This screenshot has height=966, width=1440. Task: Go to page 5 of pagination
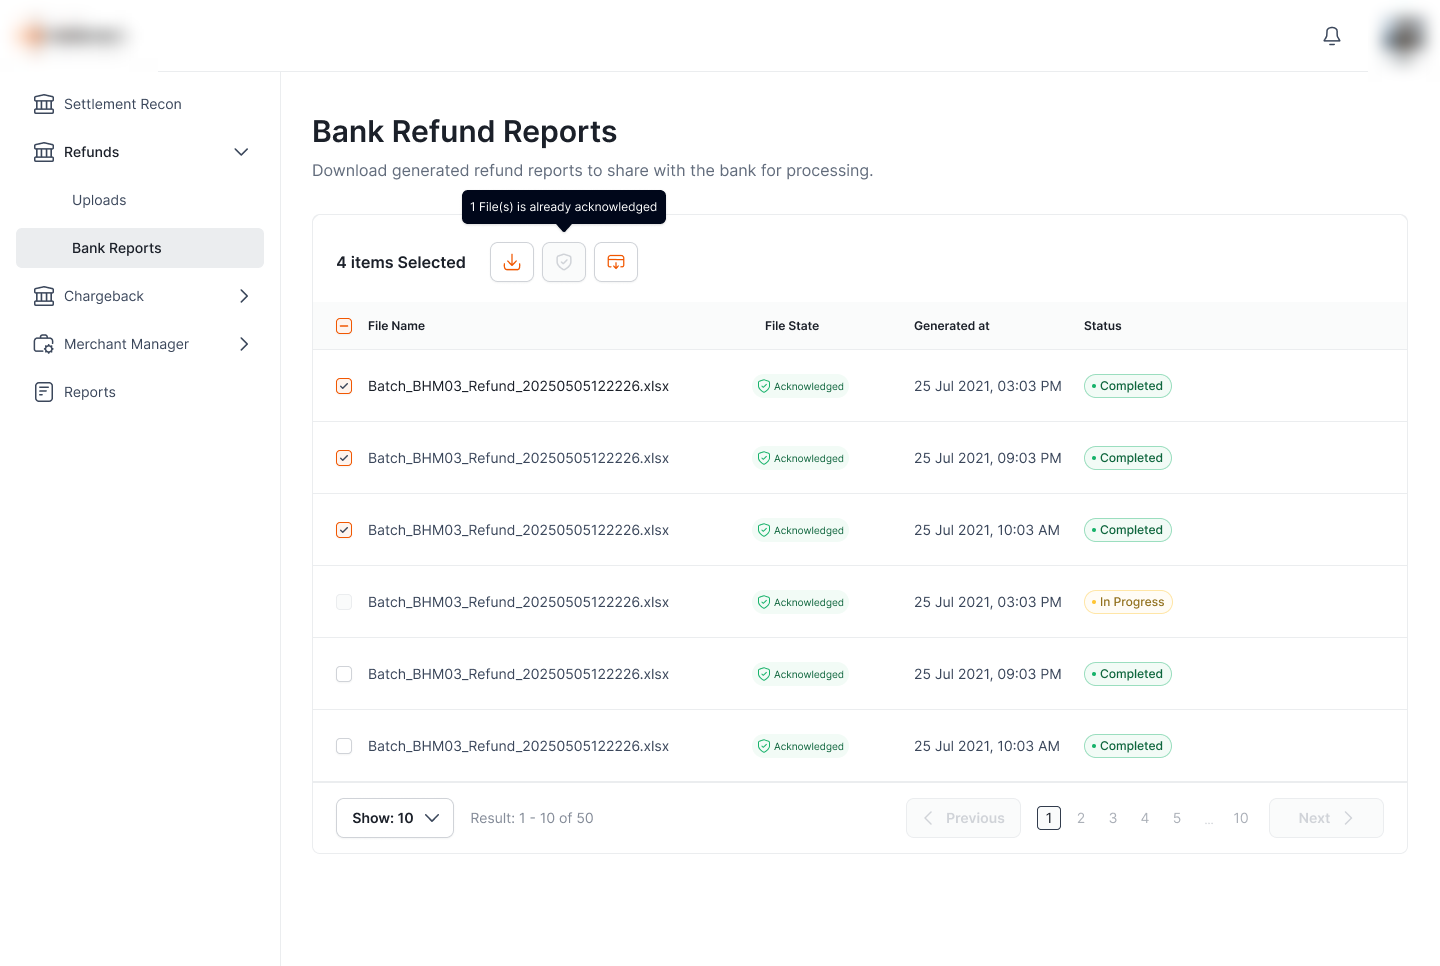(1177, 818)
